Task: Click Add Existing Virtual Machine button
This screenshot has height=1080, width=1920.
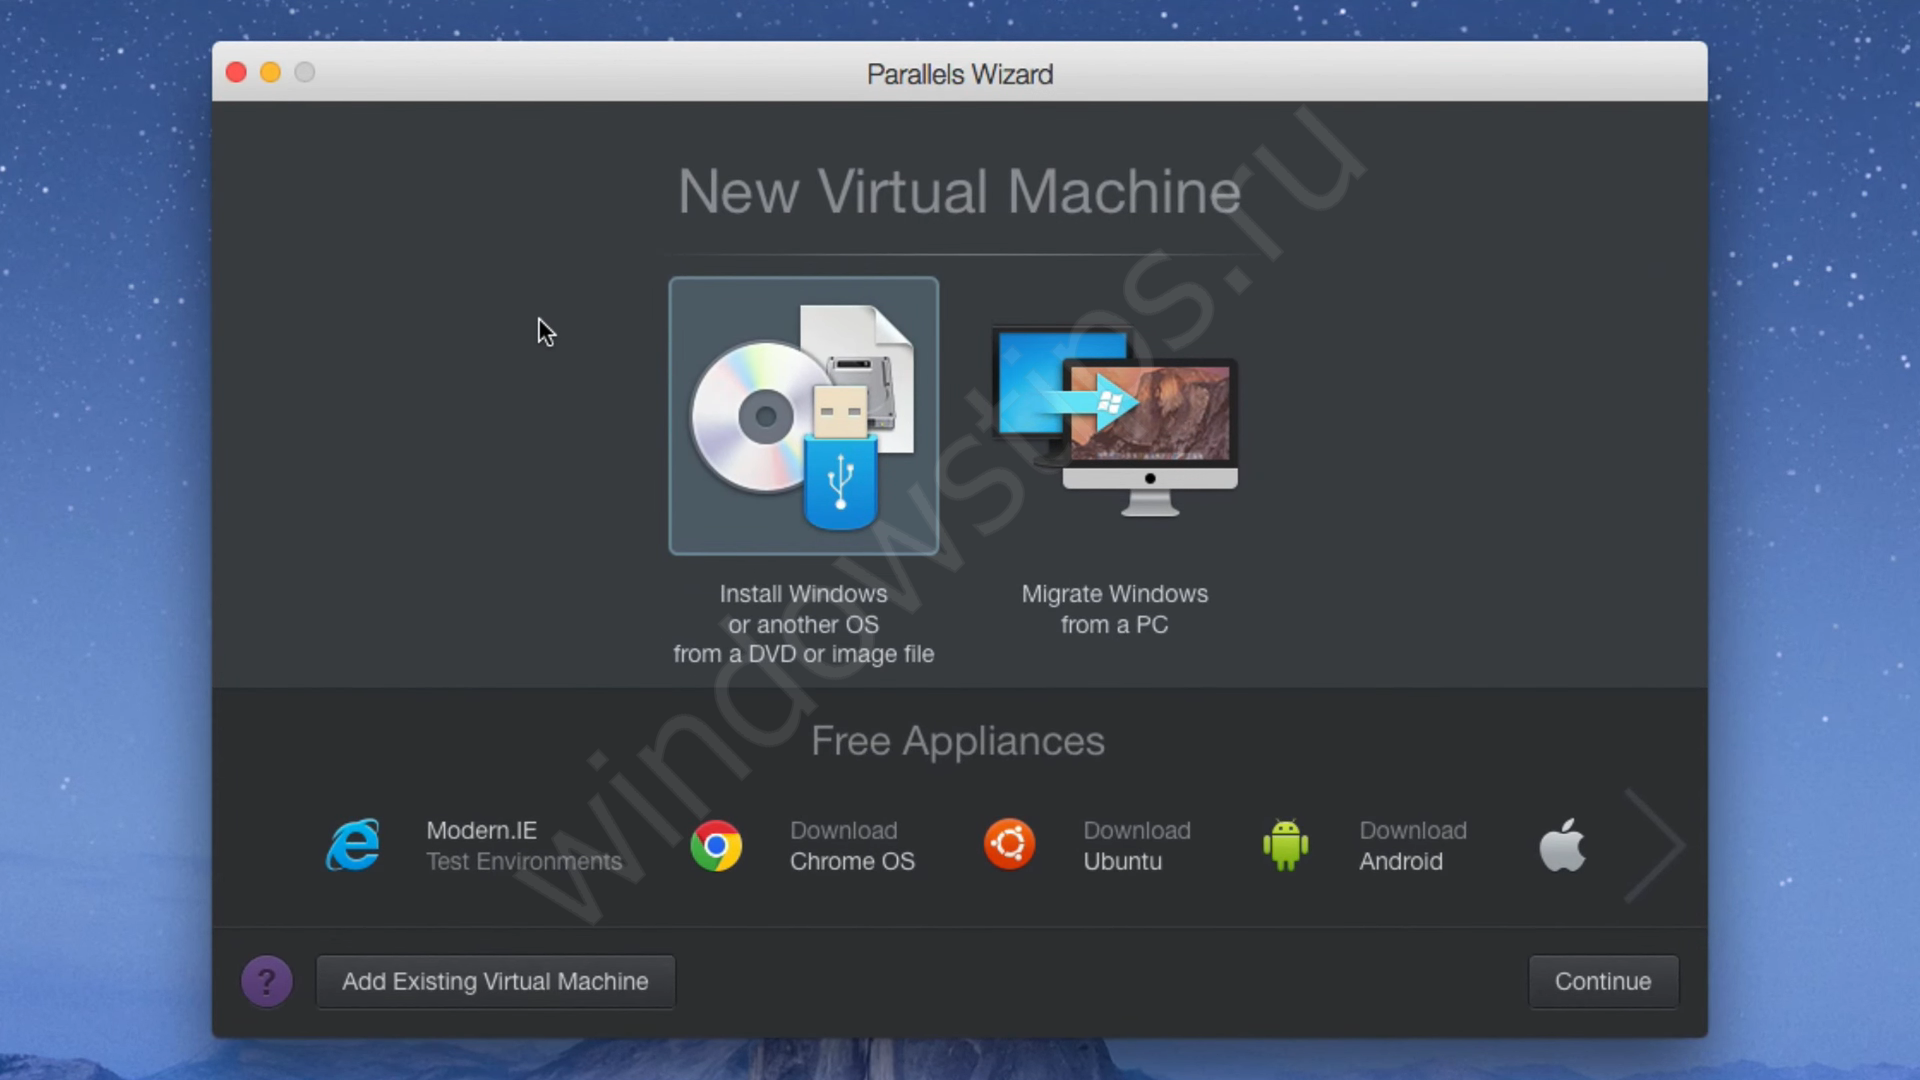Action: tap(495, 981)
